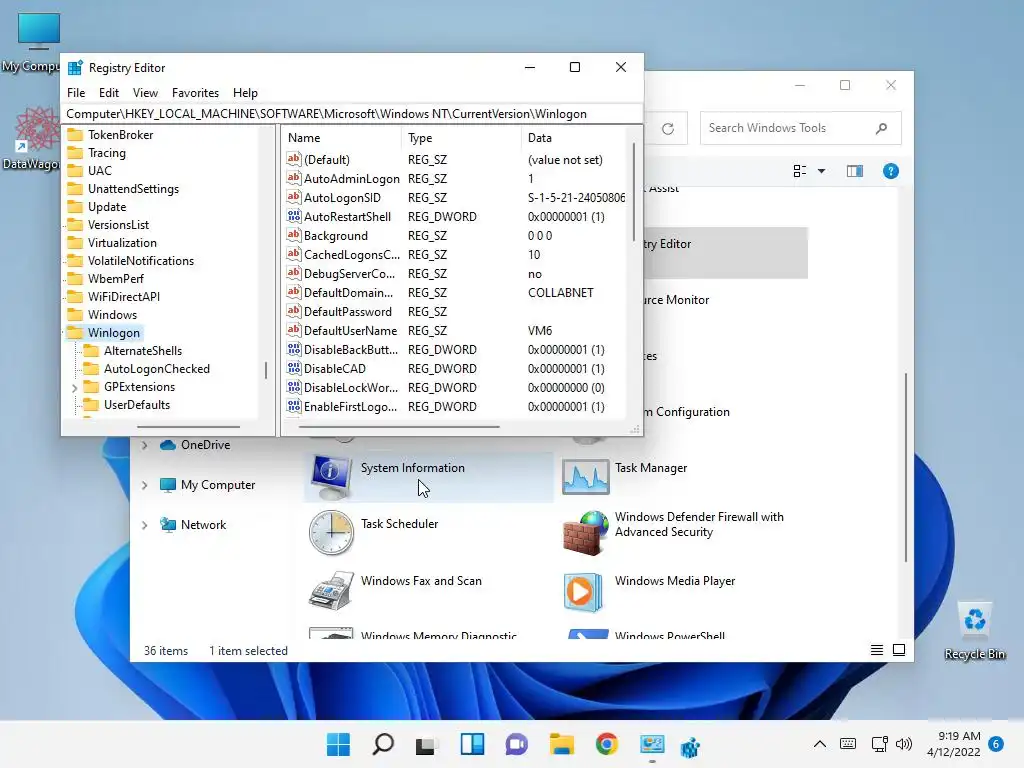Select the UnattendSettings registry key
Image resolution: width=1024 pixels, height=768 pixels.
[133, 189]
